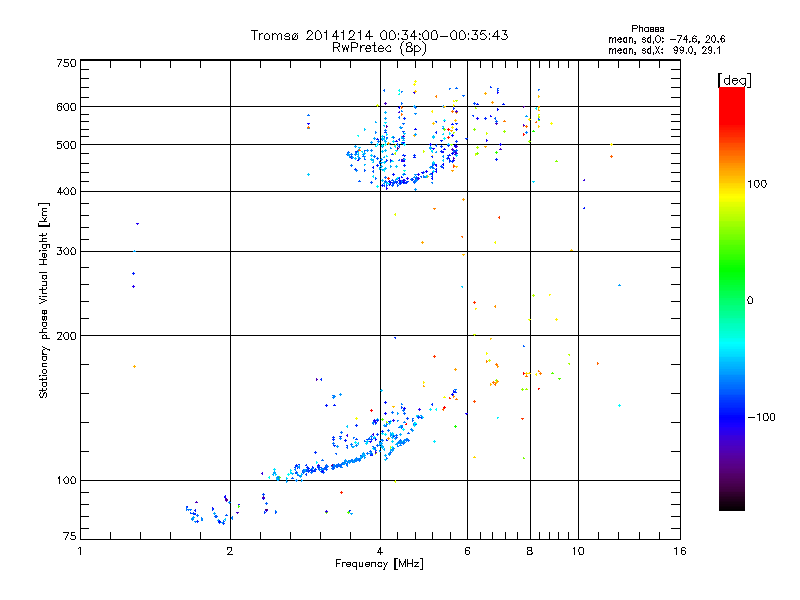
Task: Click the 'RwPretec (8p)' subtitle
Action: [x=379, y=48]
